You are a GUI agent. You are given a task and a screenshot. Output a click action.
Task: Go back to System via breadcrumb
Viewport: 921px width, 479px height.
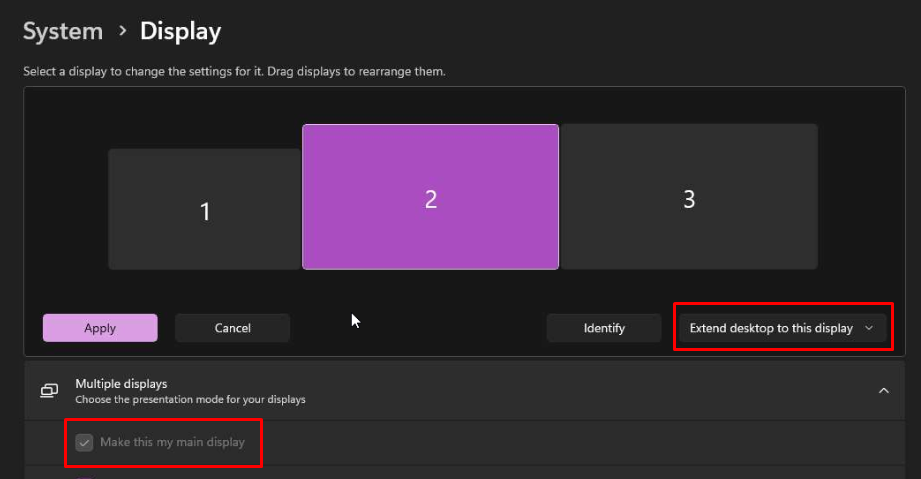tap(62, 31)
